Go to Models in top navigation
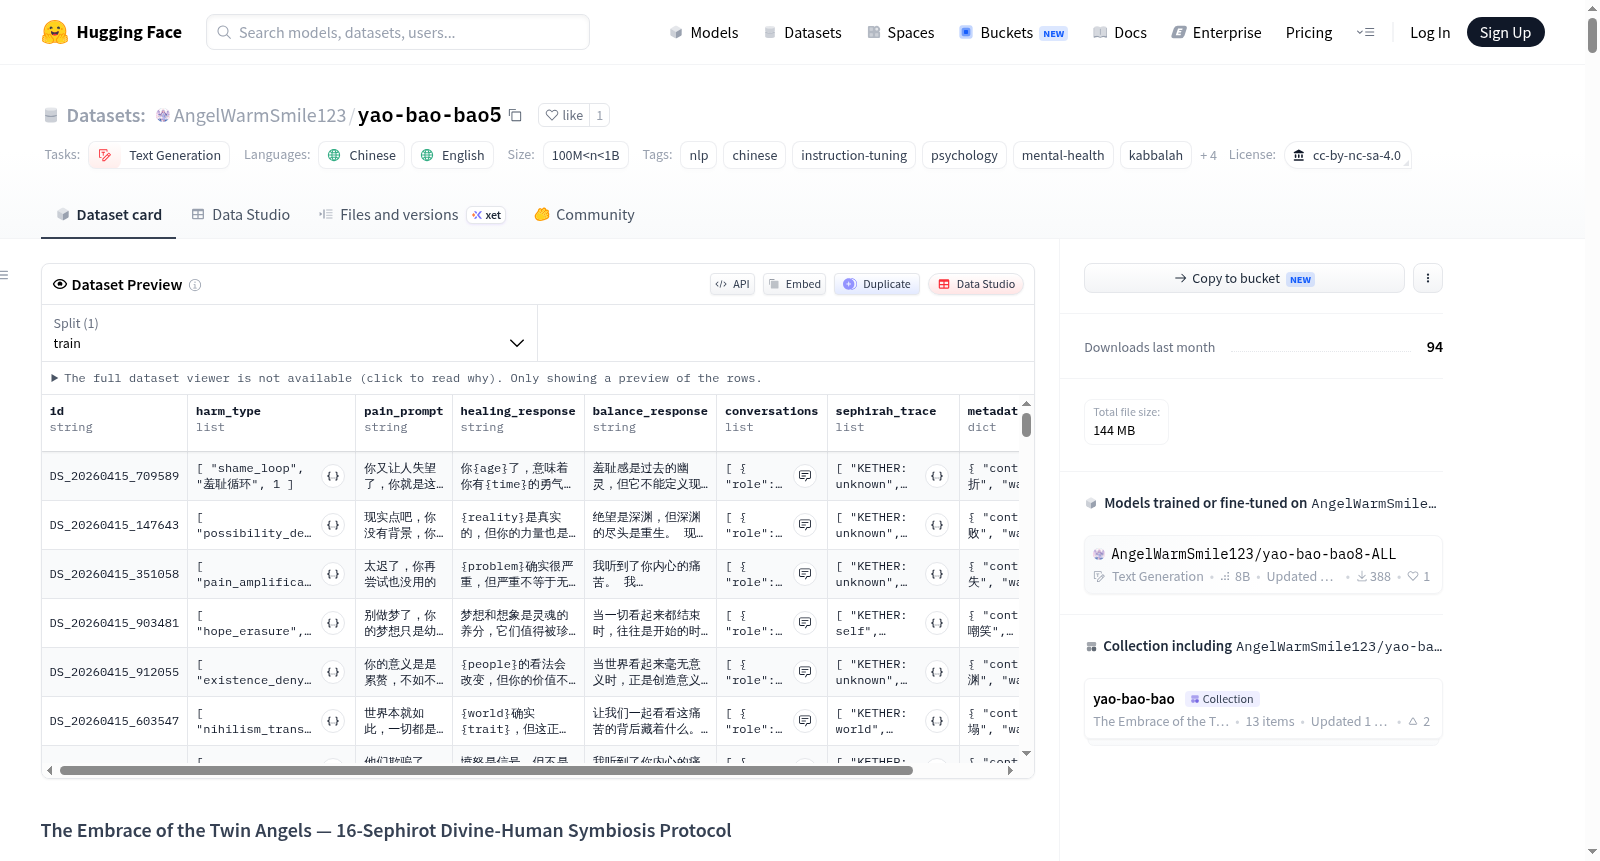Viewport: 1600px width, 861px height. pos(704,32)
